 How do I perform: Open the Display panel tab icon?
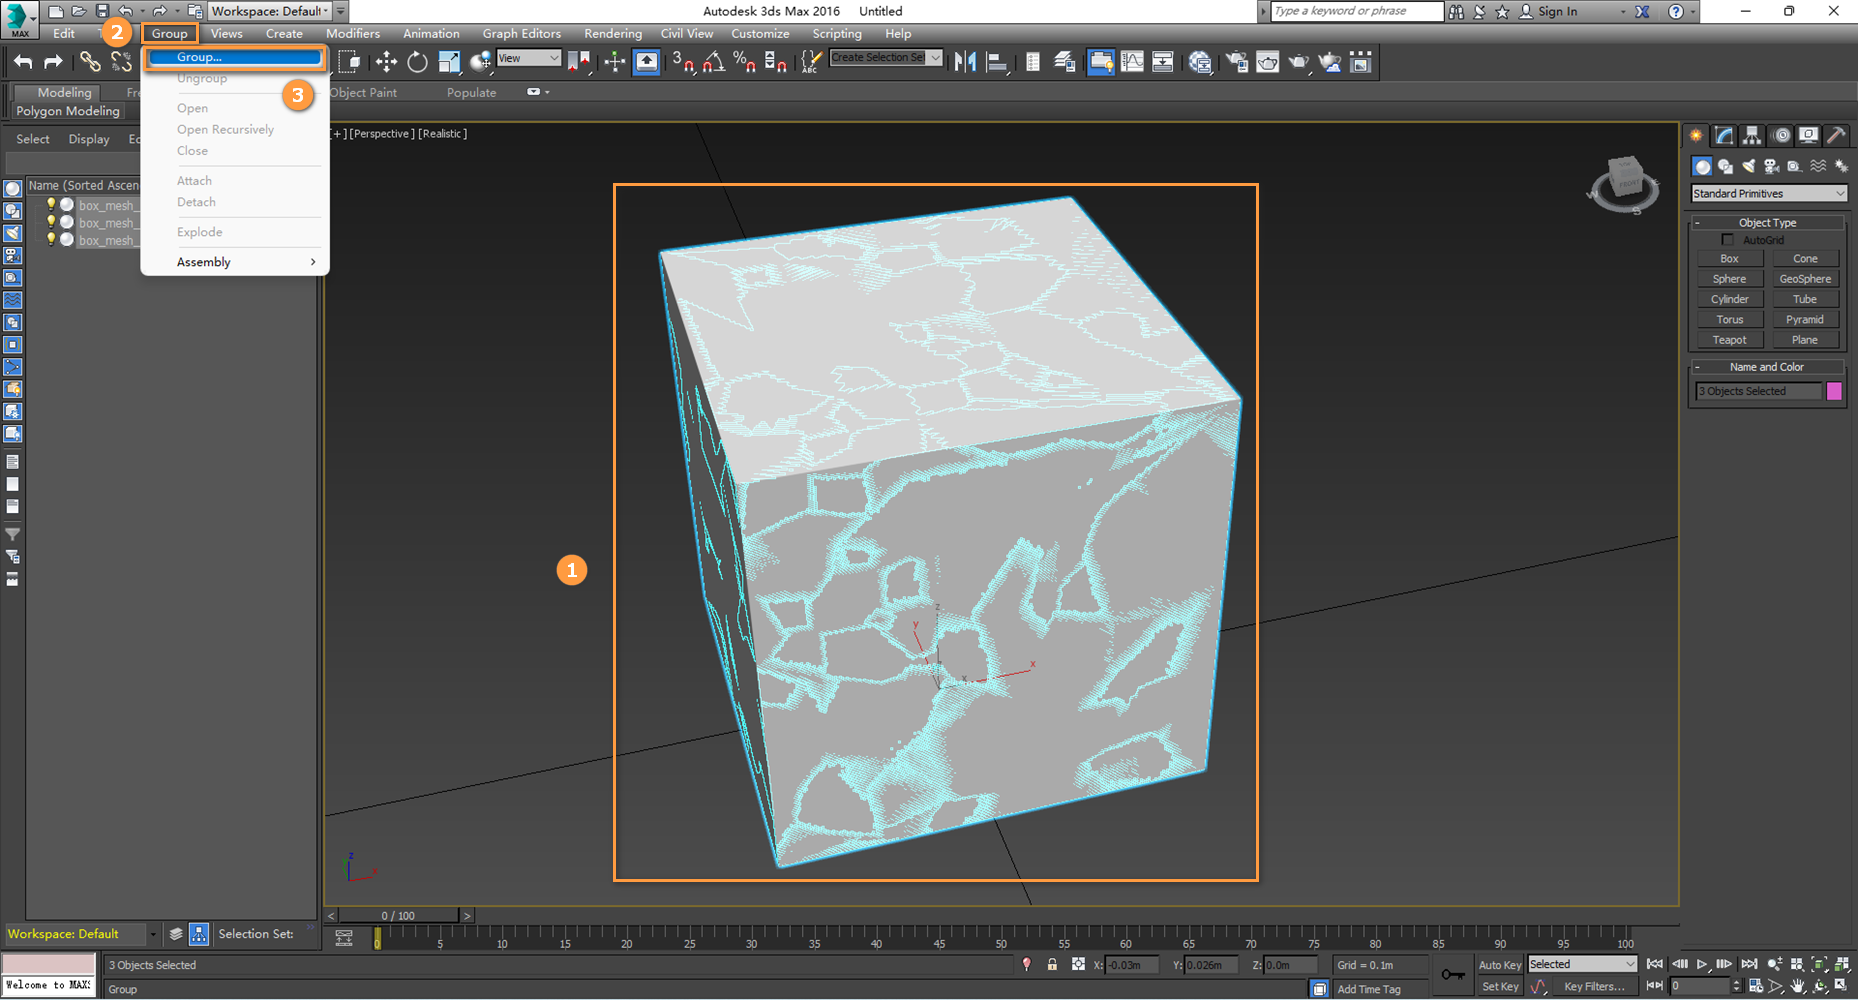1809,136
